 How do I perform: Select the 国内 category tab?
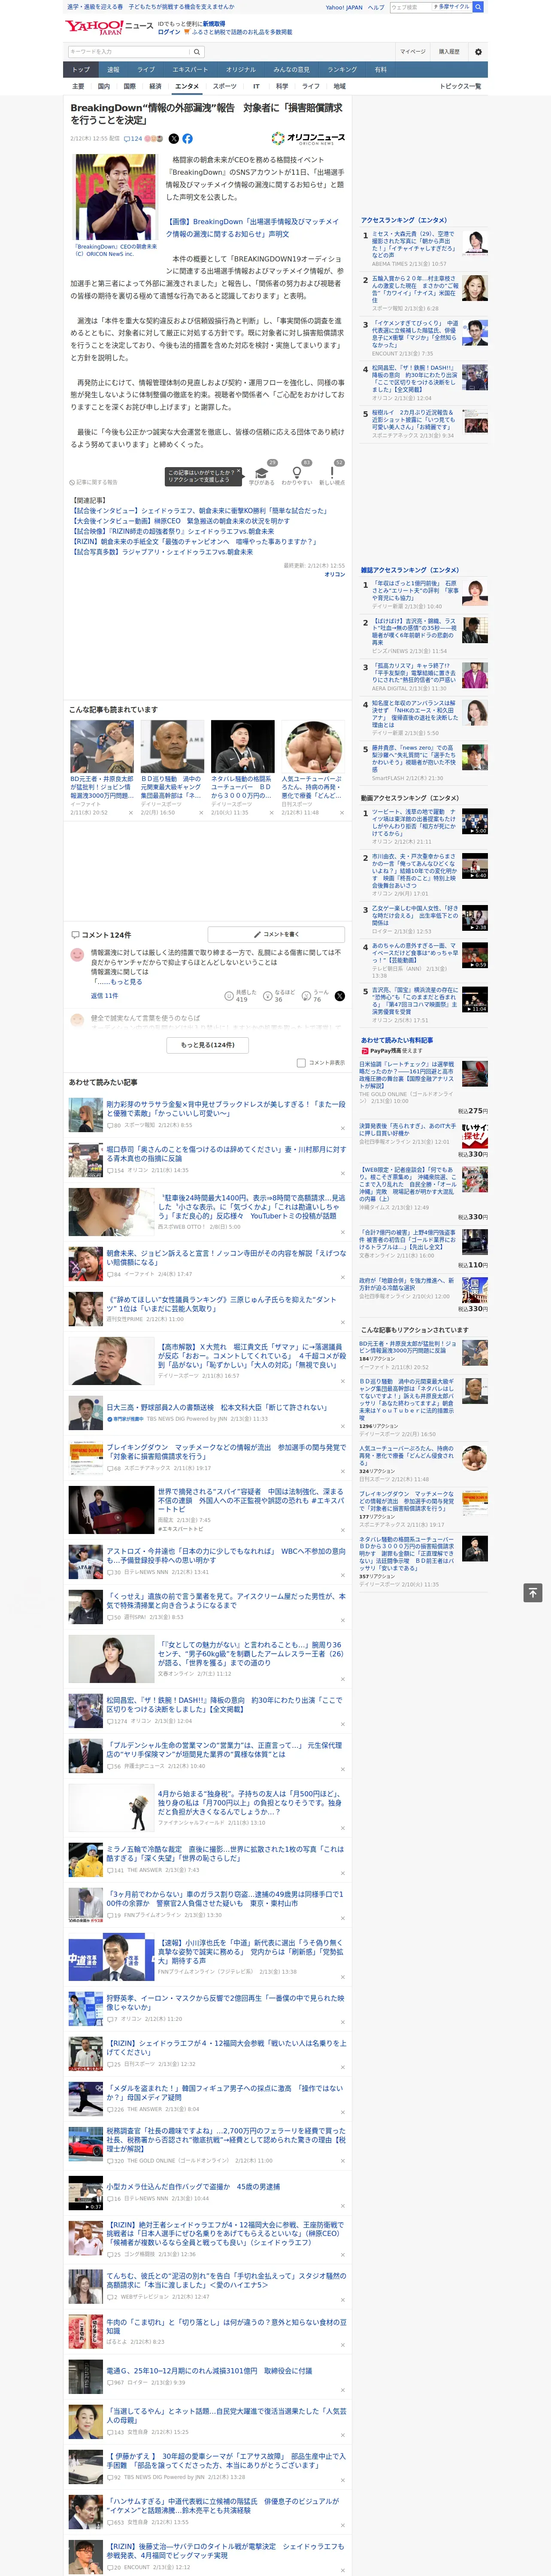pyautogui.click(x=104, y=86)
